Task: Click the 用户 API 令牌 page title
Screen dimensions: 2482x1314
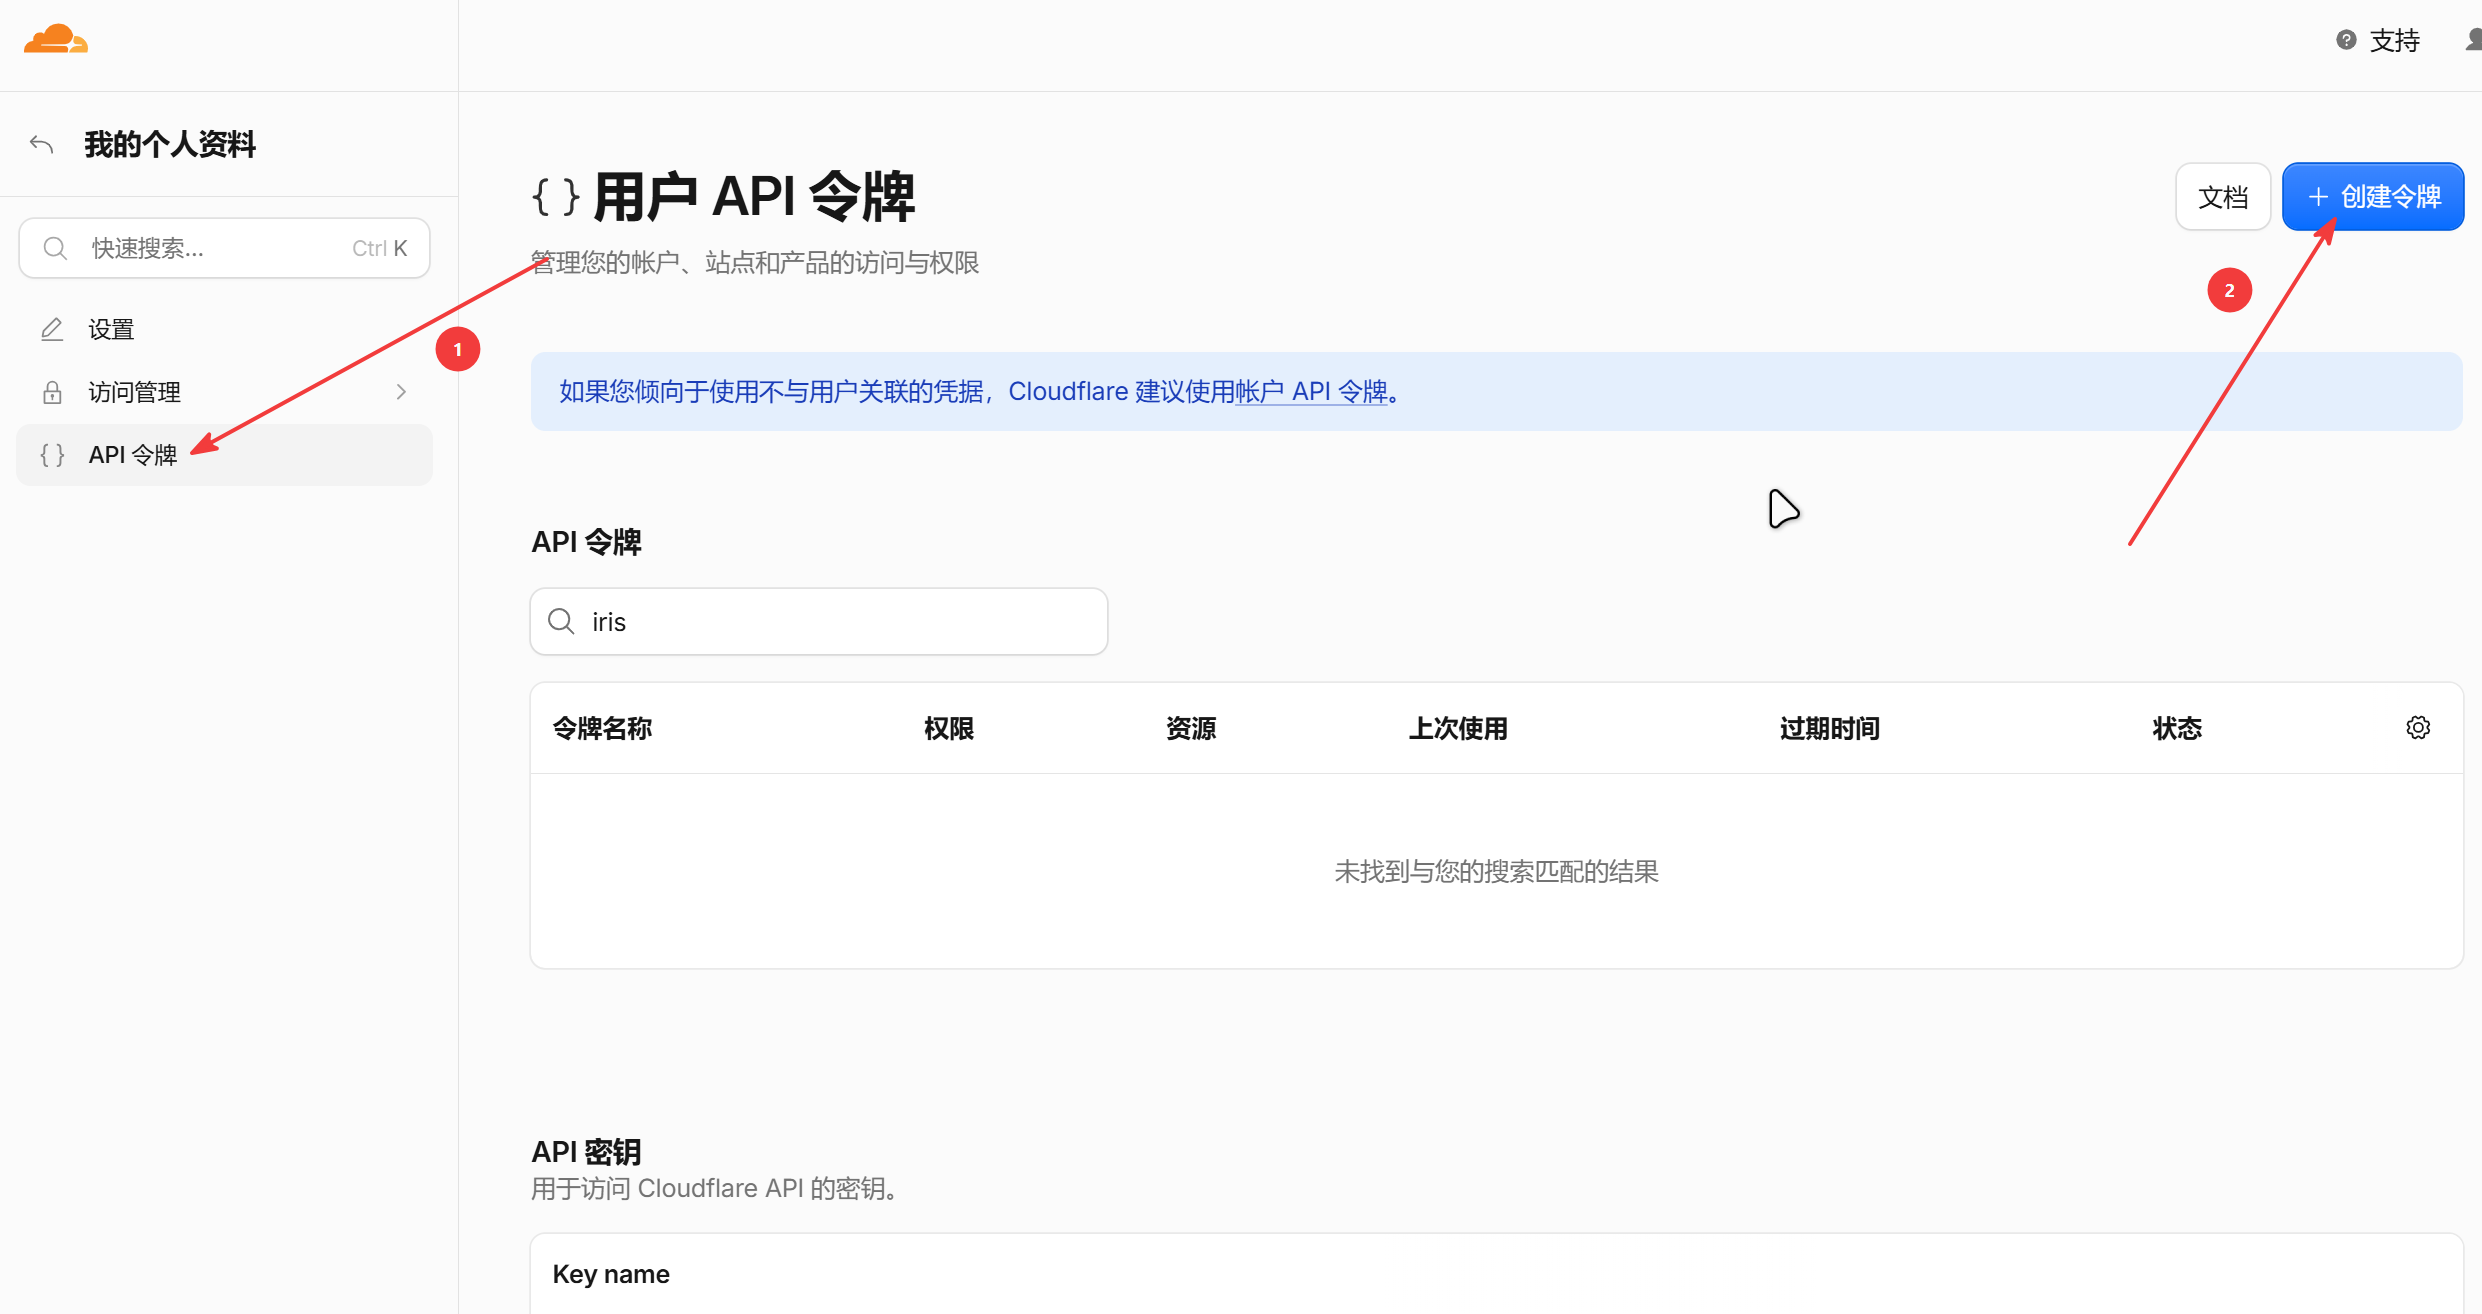Action: pos(754,196)
